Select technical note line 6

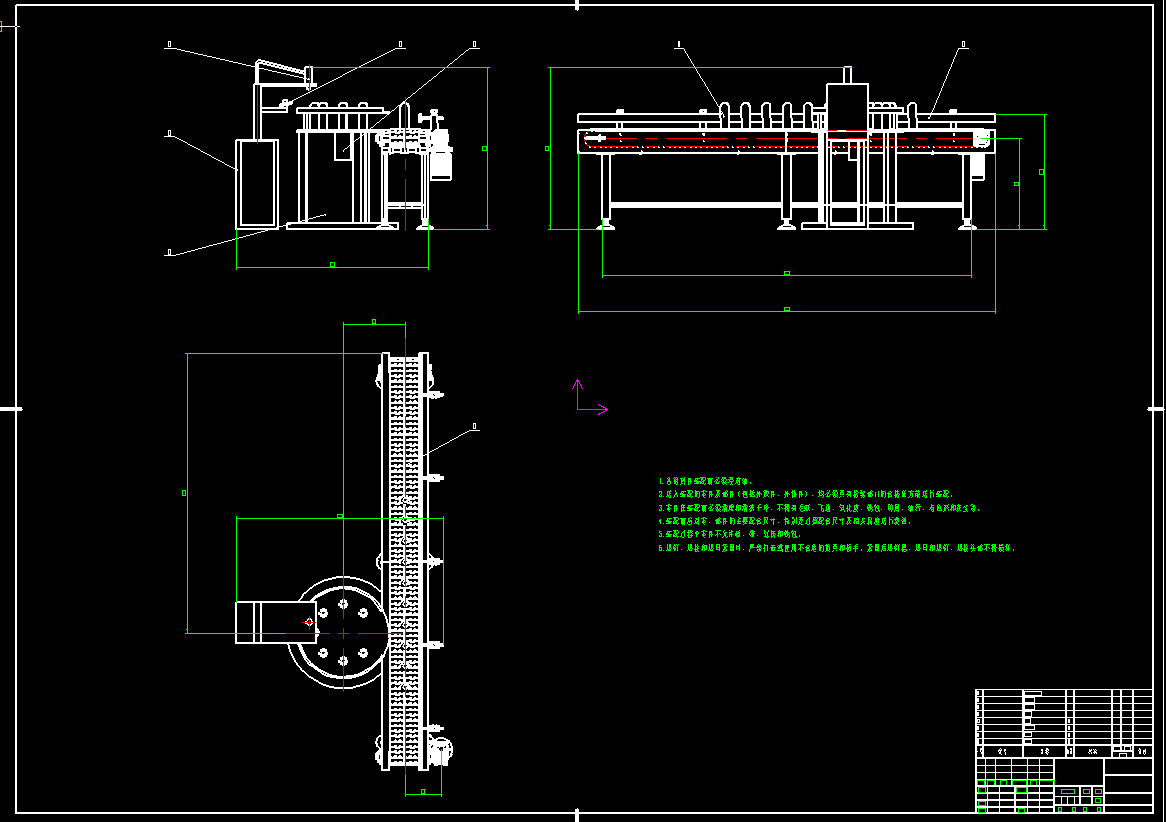[836, 548]
